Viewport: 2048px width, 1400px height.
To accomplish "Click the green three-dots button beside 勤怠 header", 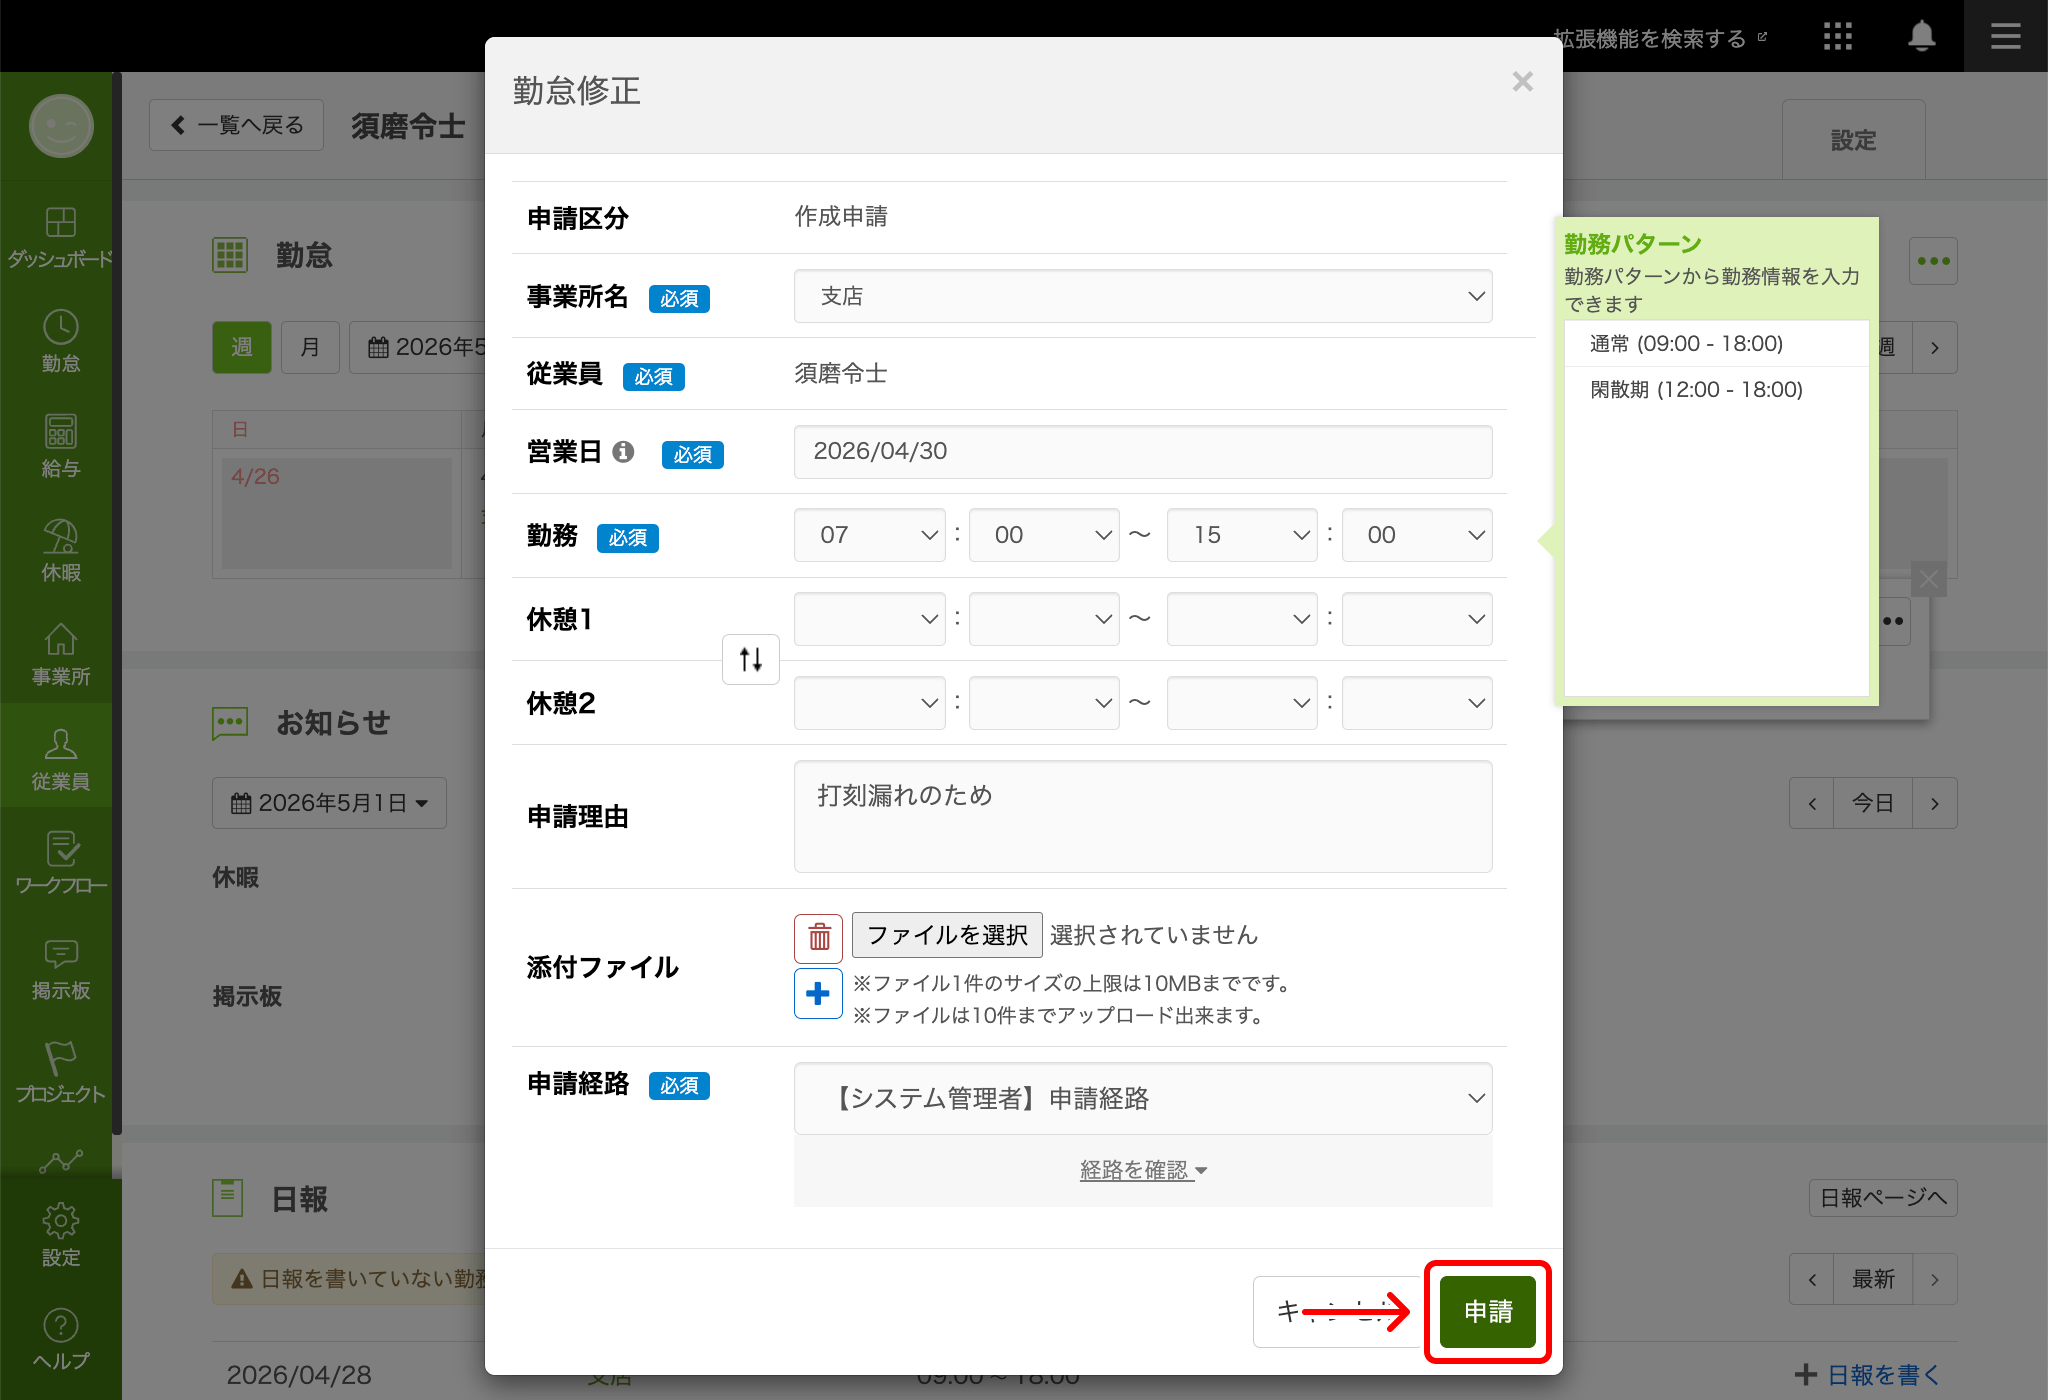I will (x=1933, y=261).
